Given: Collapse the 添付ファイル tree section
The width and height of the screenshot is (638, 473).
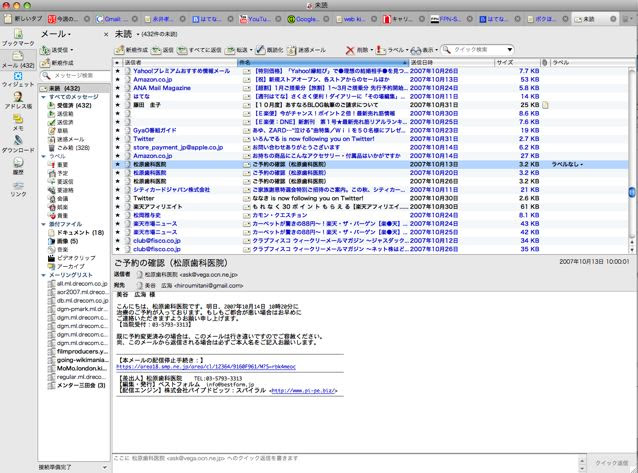Looking at the screenshot, I should point(44,224).
